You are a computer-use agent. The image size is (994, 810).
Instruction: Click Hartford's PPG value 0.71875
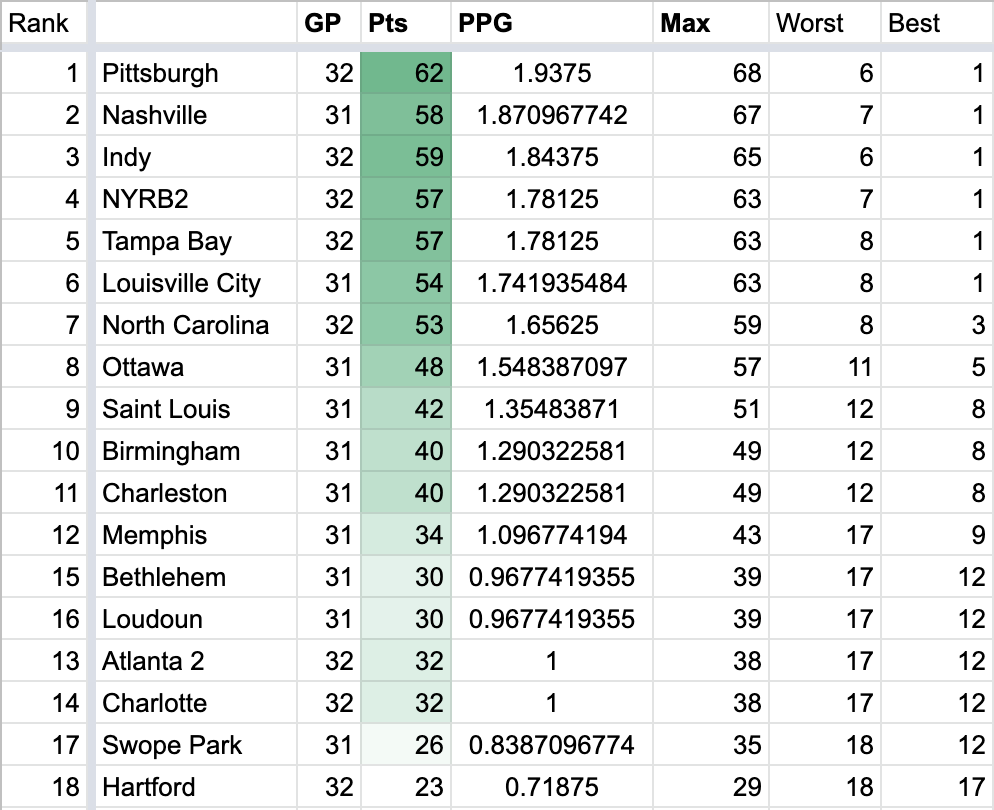point(552,787)
